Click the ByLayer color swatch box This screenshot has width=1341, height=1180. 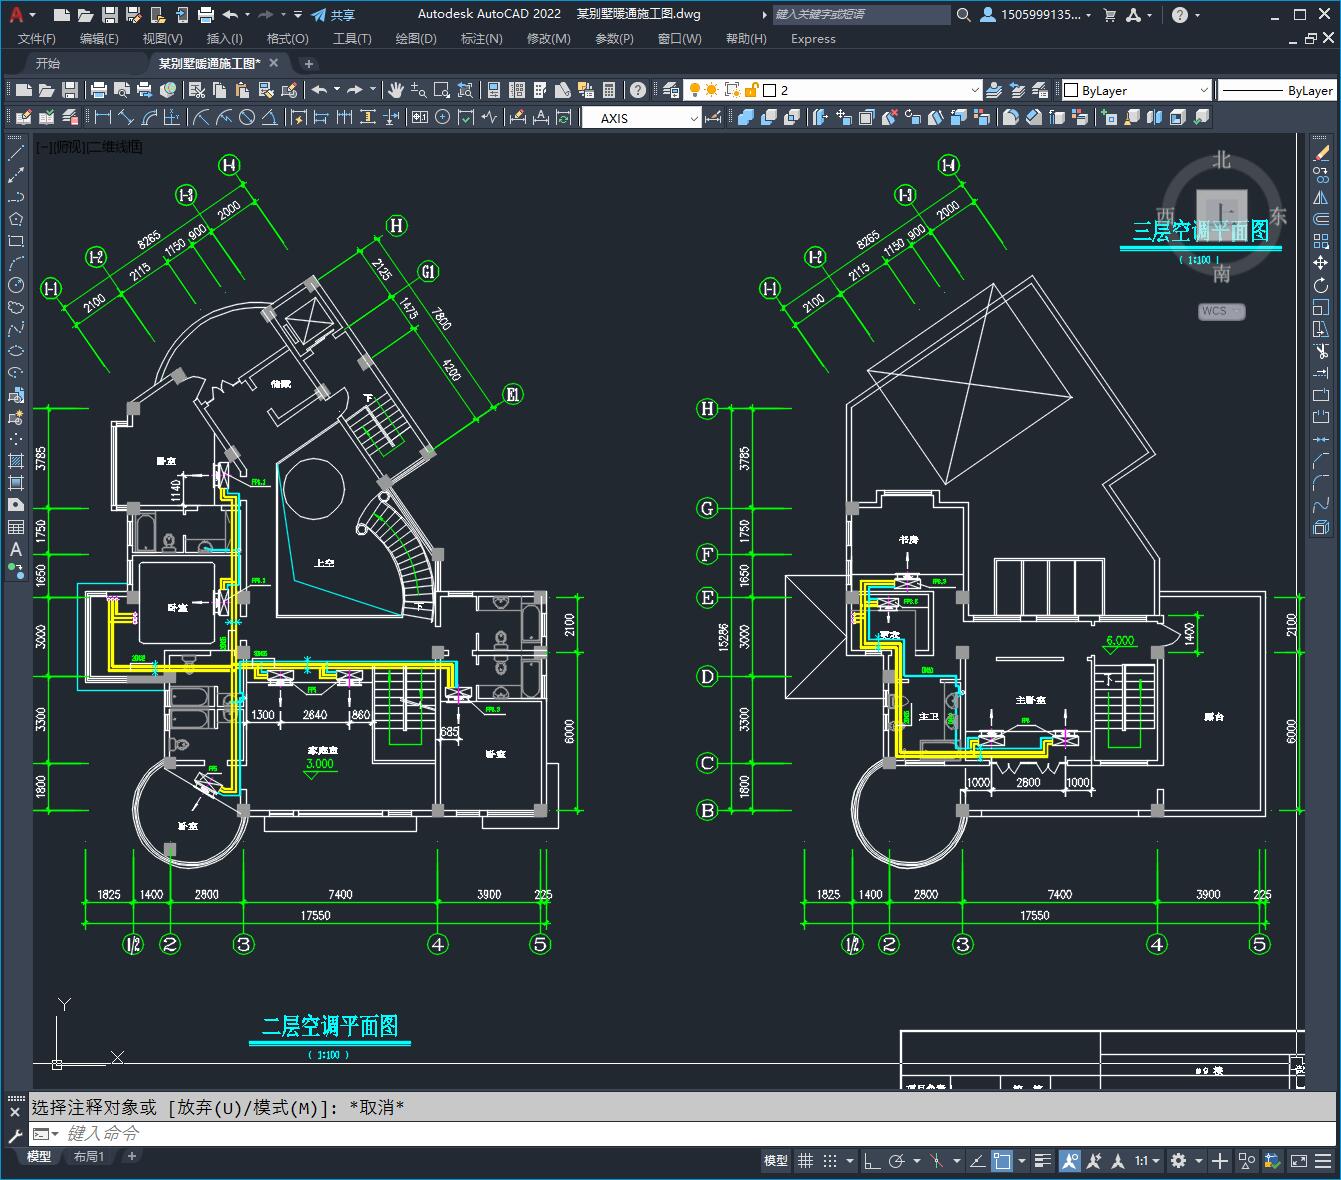(x=1070, y=90)
